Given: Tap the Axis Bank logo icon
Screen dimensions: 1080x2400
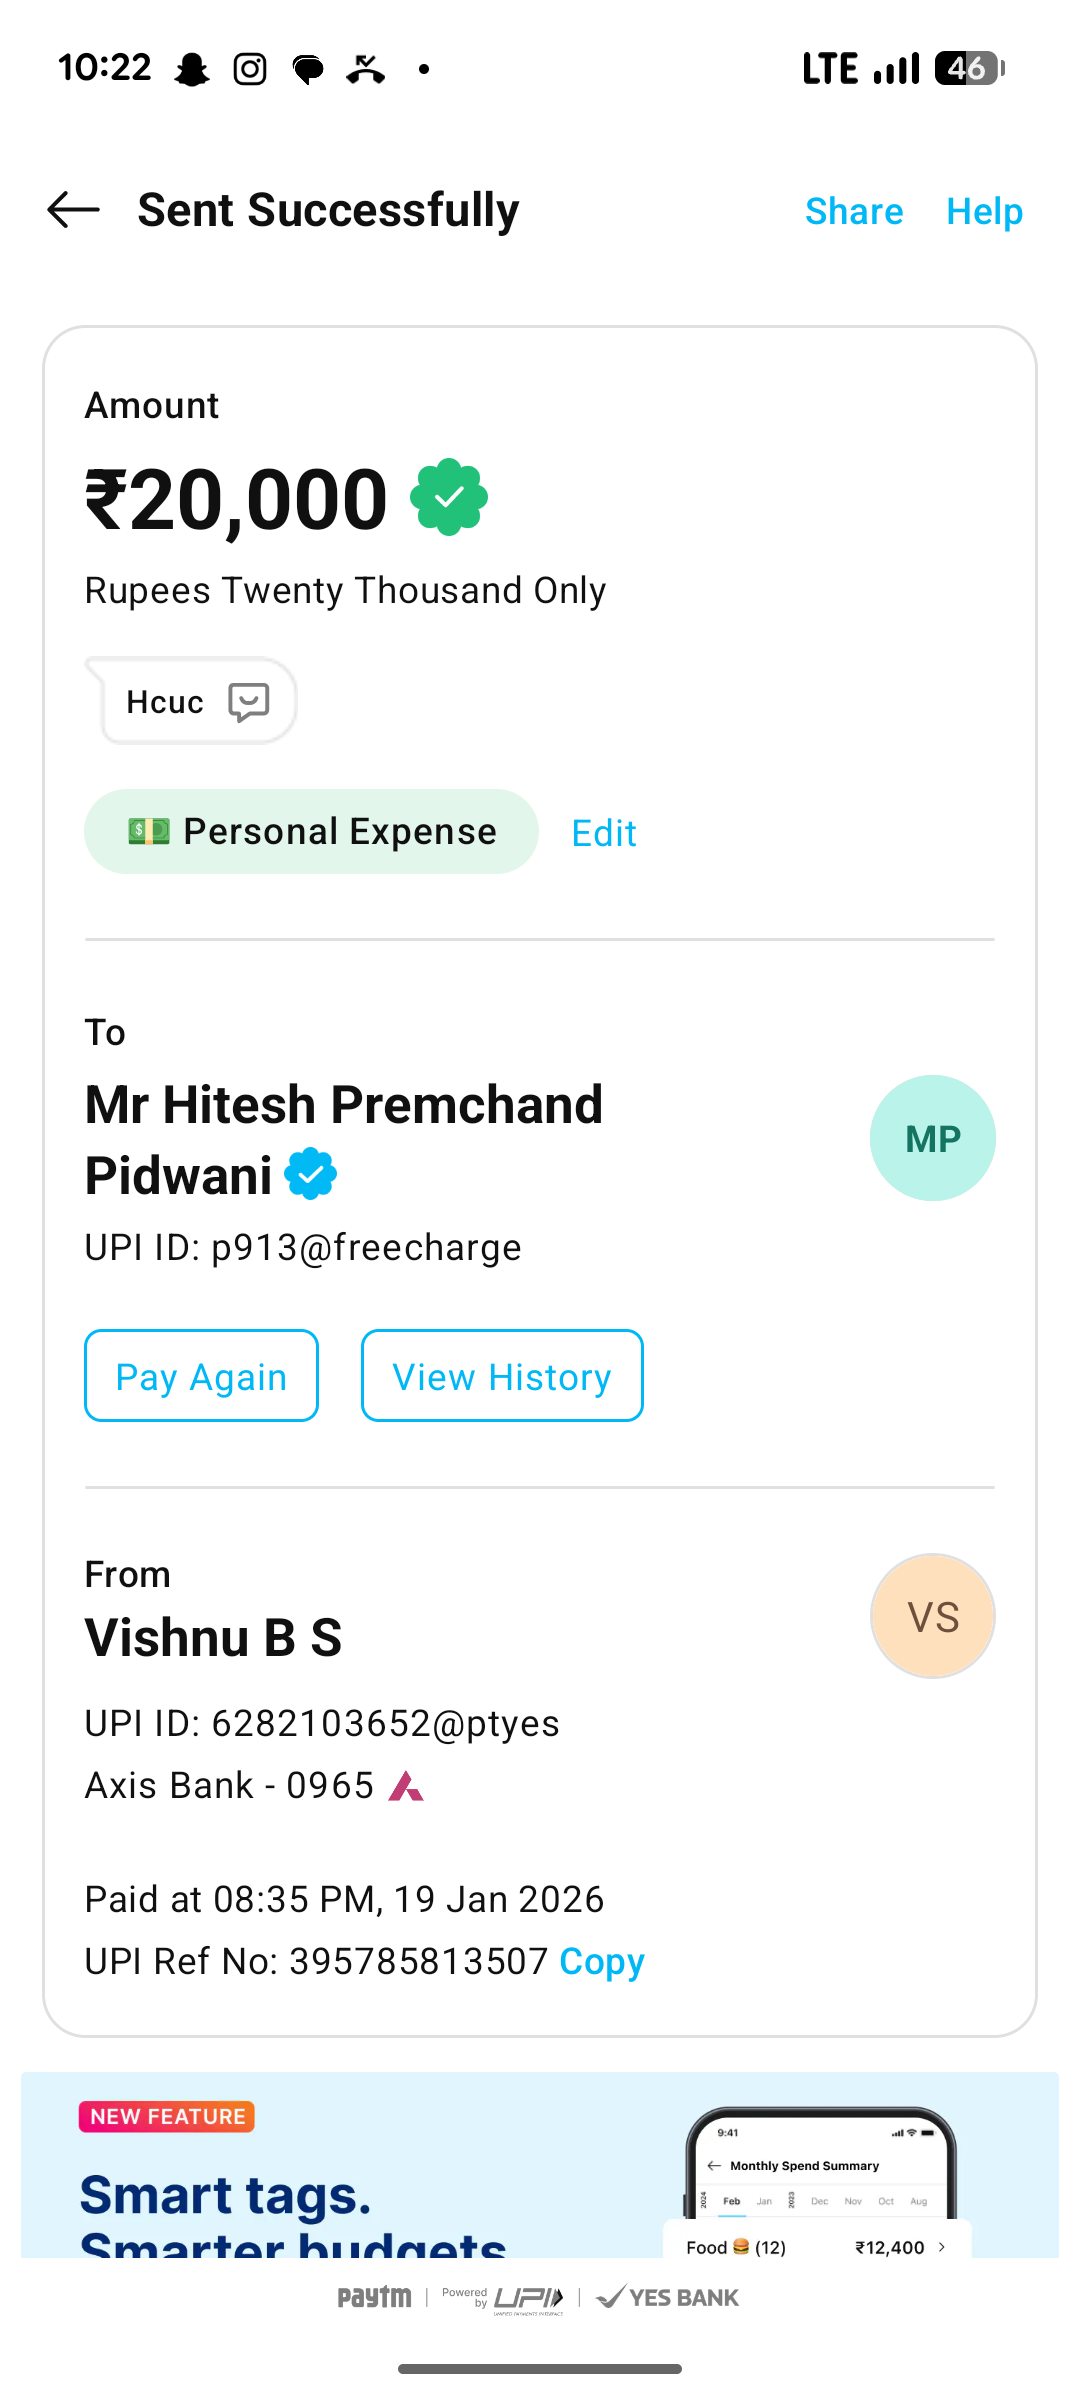Looking at the screenshot, I should tap(406, 1786).
